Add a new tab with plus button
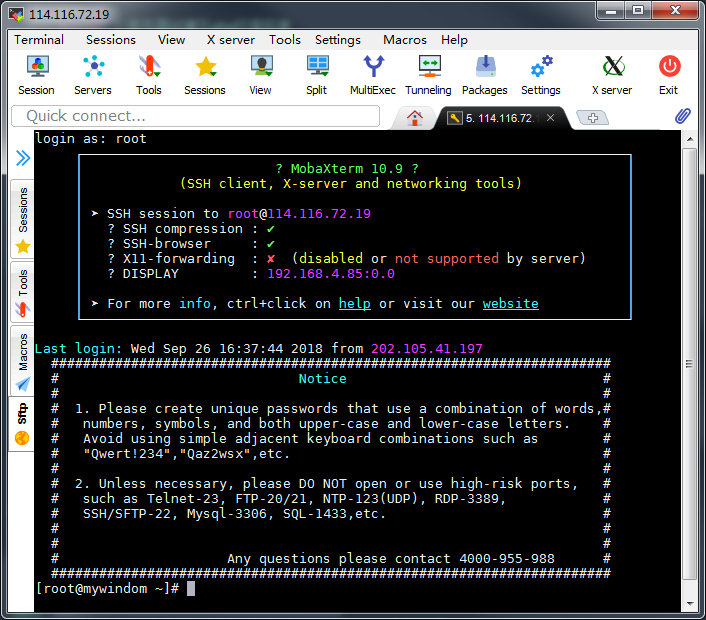 click(593, 118)
